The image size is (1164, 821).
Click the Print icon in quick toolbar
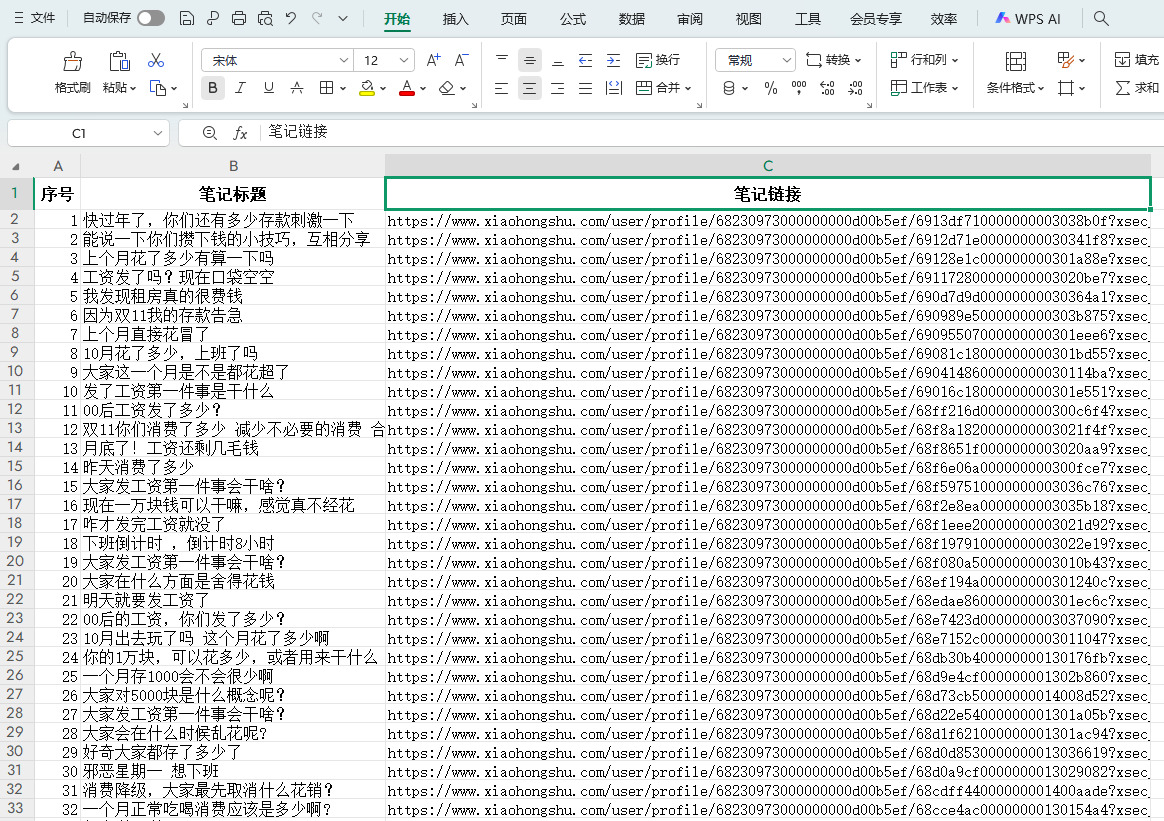[239, 18]
